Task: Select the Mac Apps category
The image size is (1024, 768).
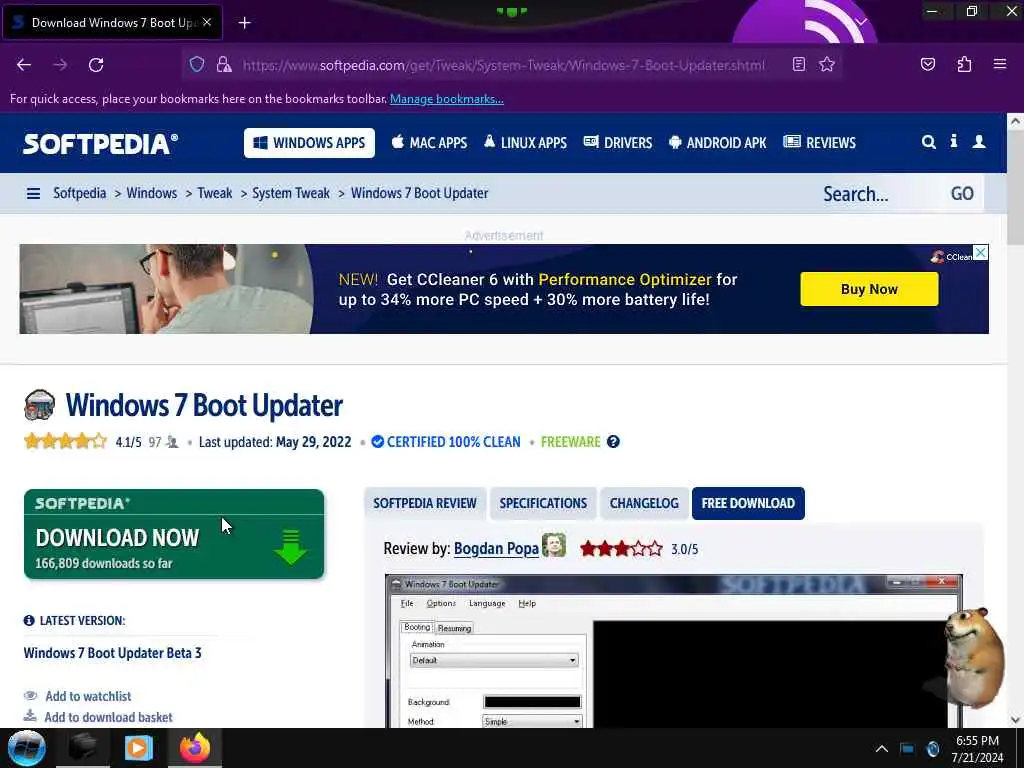Action: [429, 143]
